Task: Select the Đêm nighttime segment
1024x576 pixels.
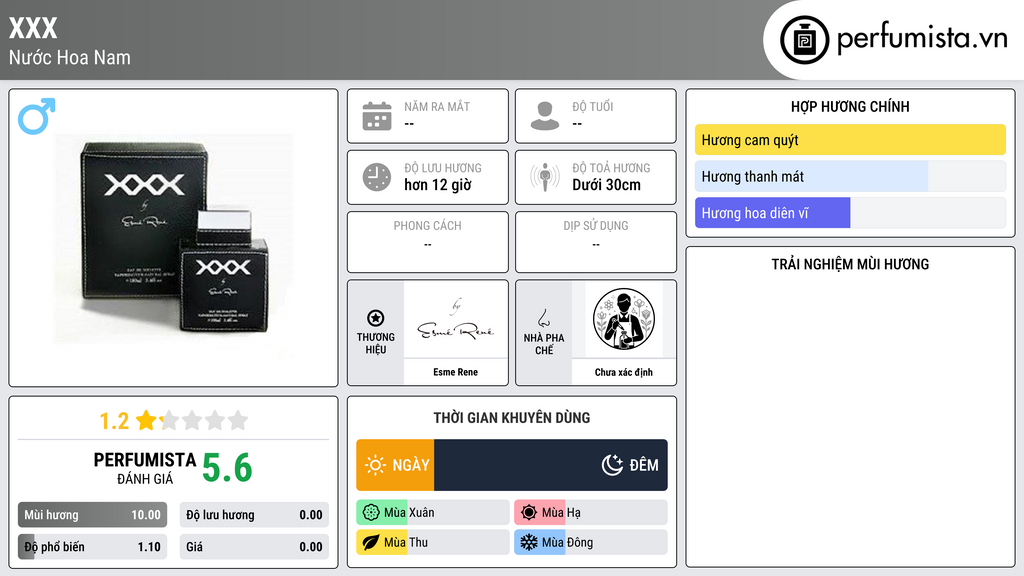Action: [x=551, y=465]
